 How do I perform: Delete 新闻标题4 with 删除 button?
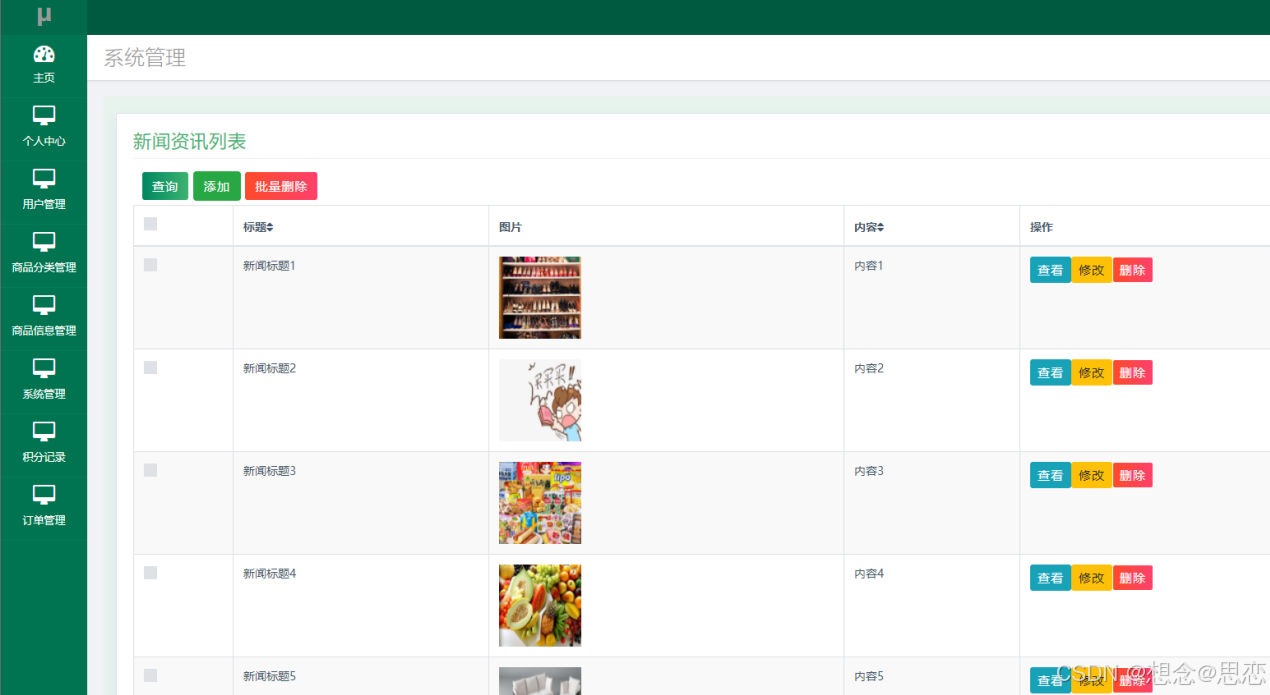coord(1133,578)
